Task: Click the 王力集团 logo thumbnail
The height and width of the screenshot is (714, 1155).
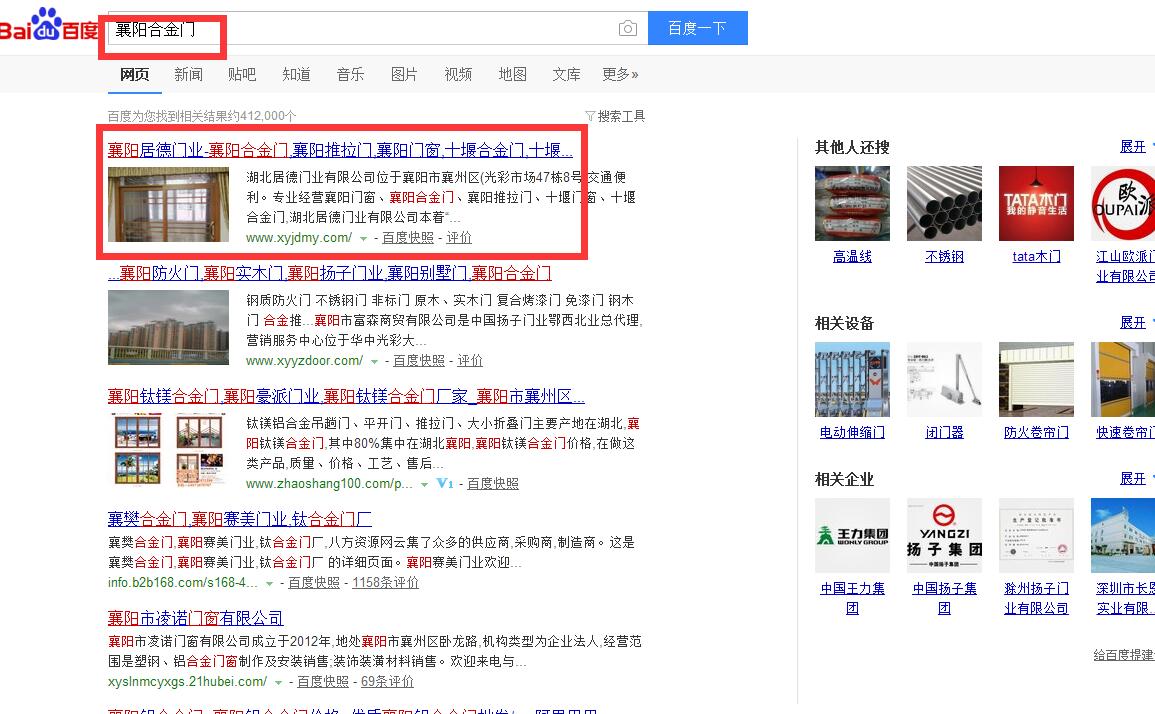Action: (x=852, y=535)
